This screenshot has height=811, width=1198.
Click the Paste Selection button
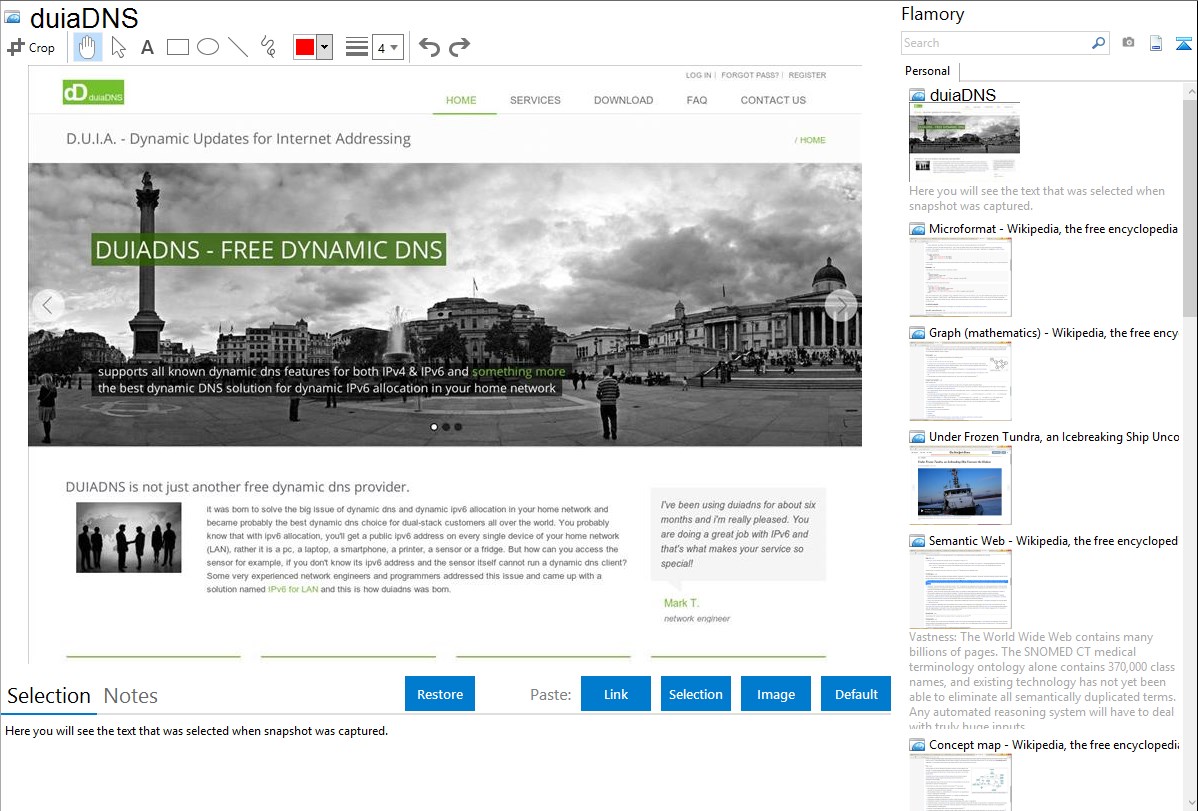[x=695, y=693]
